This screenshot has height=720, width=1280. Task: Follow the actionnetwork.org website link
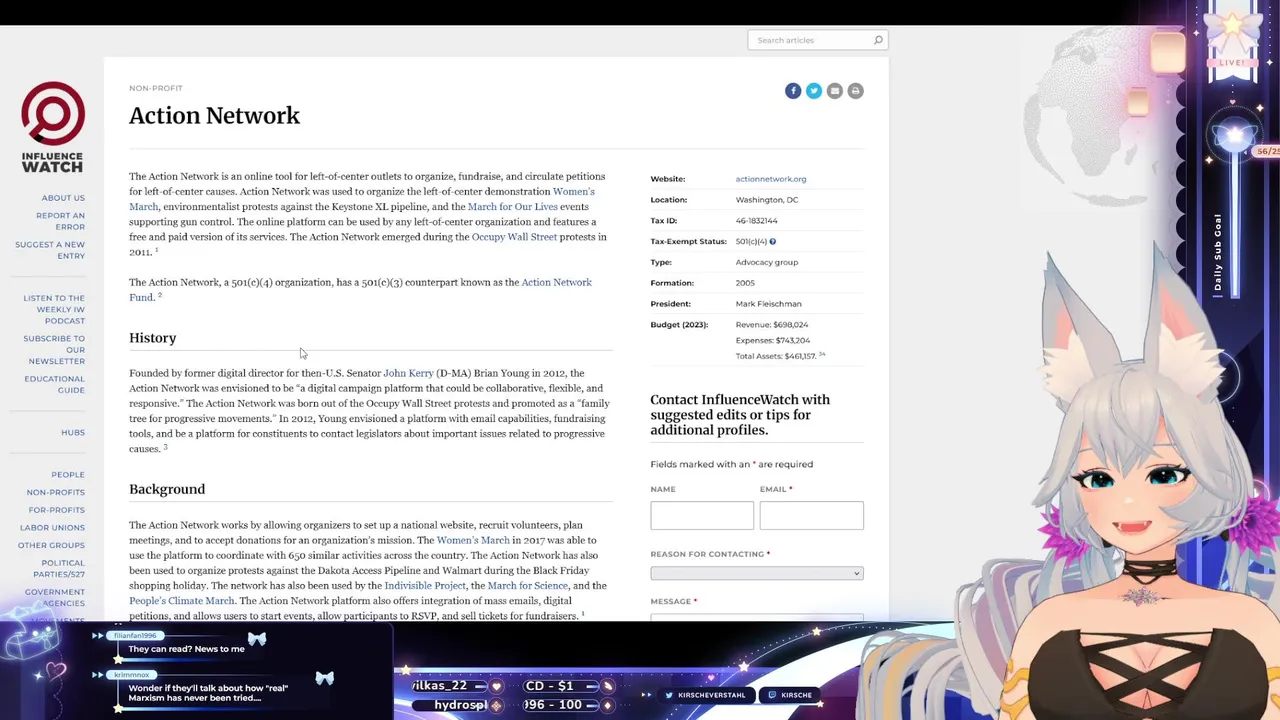[771, 179]
